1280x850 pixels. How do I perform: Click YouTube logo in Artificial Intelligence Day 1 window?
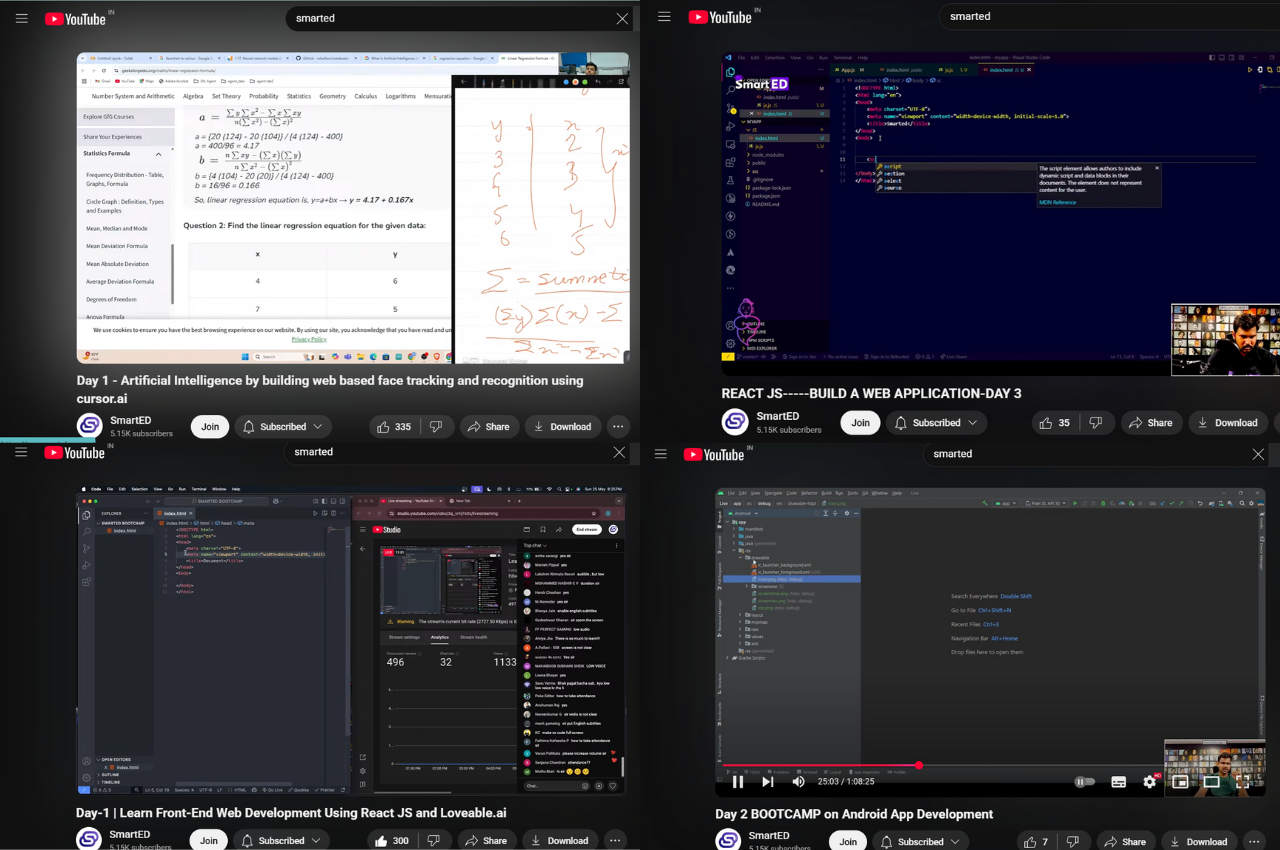[75, 19]
